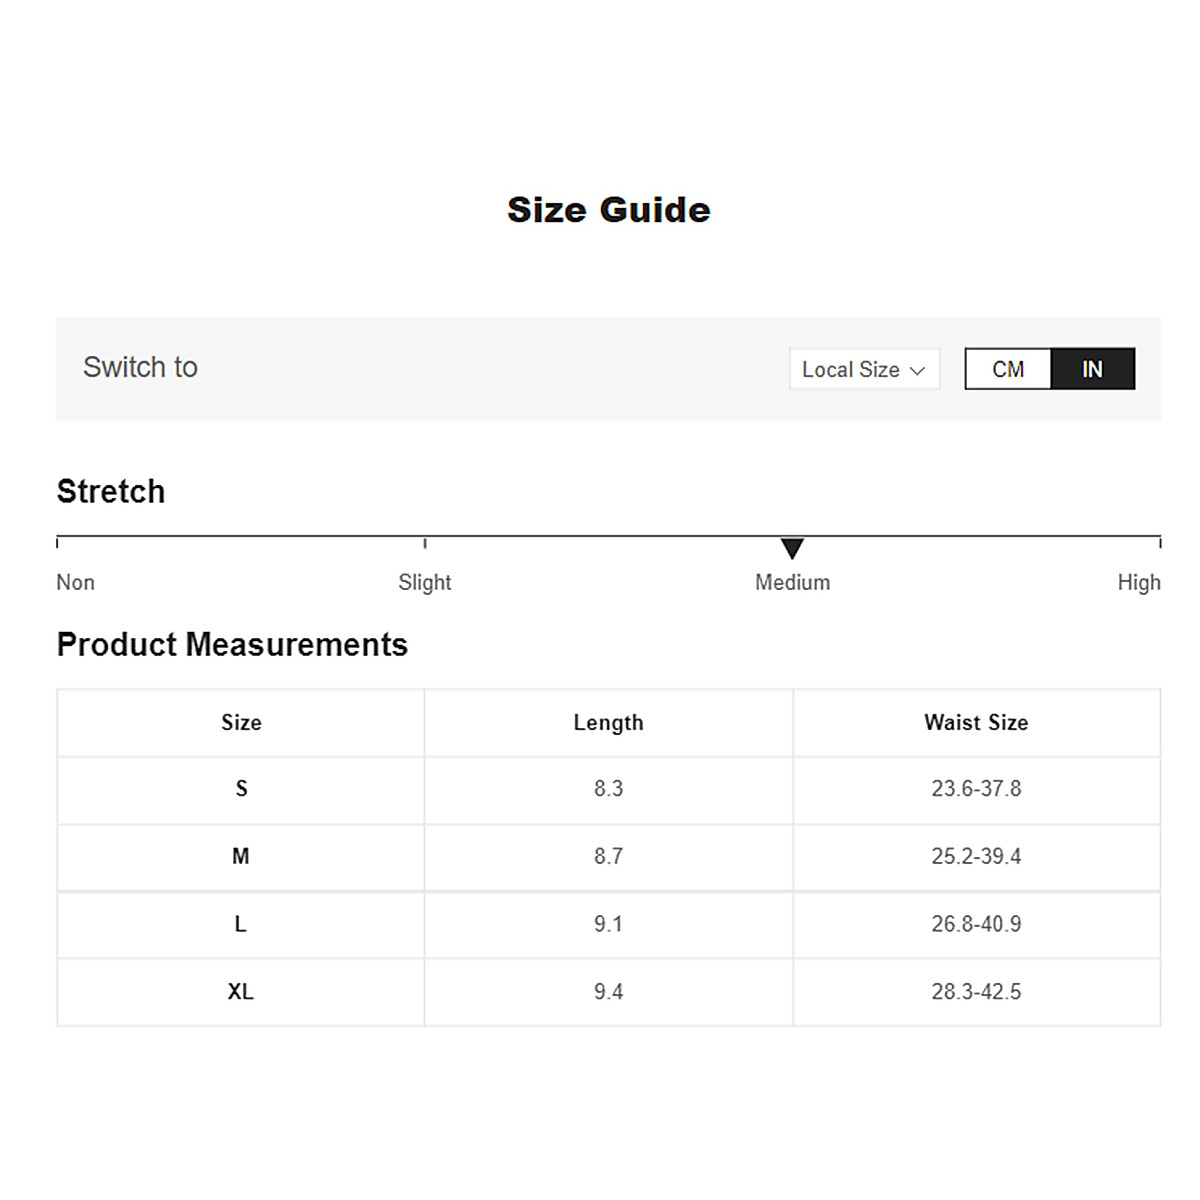Click the Slight stretch label
Image resolution: width=1200 pixels, height=1200 pixels.
[x=425, y=582]
